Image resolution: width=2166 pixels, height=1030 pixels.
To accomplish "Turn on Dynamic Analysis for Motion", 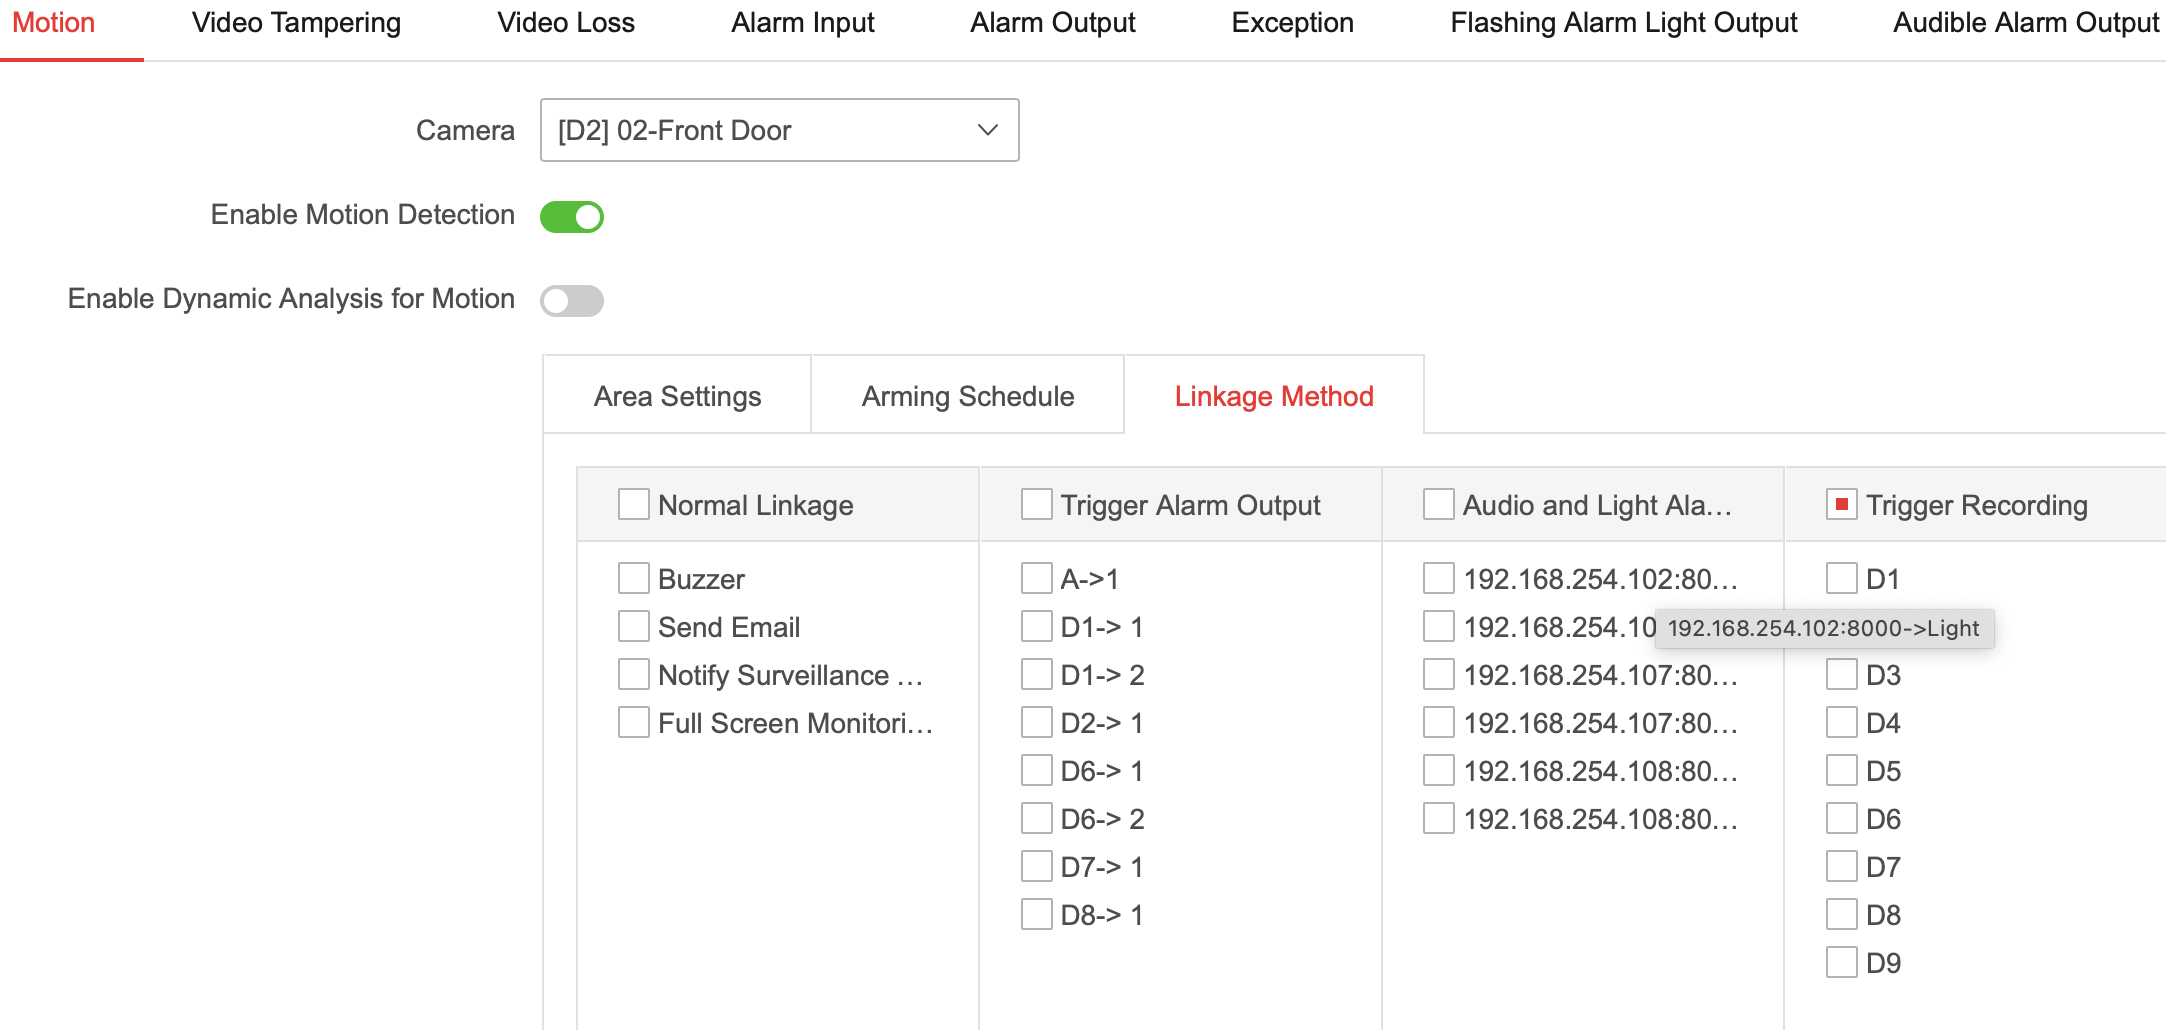I will 572,301.
